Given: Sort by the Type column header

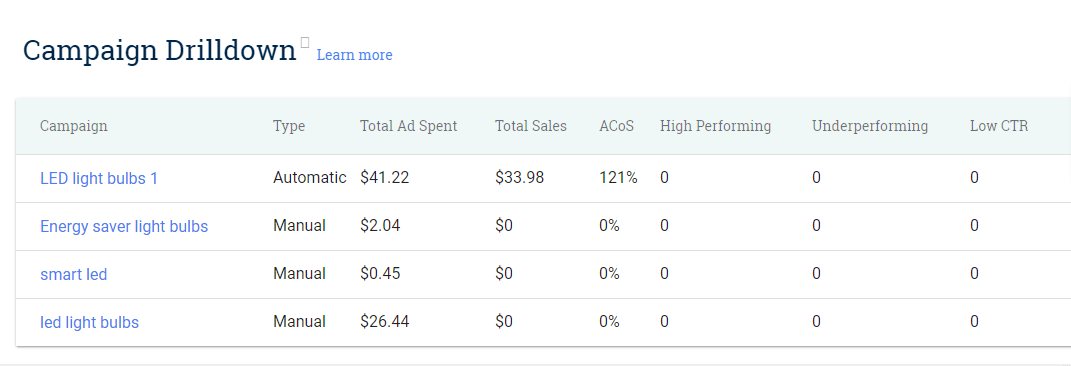Looking at the screenshot, I should coord(289,126).
